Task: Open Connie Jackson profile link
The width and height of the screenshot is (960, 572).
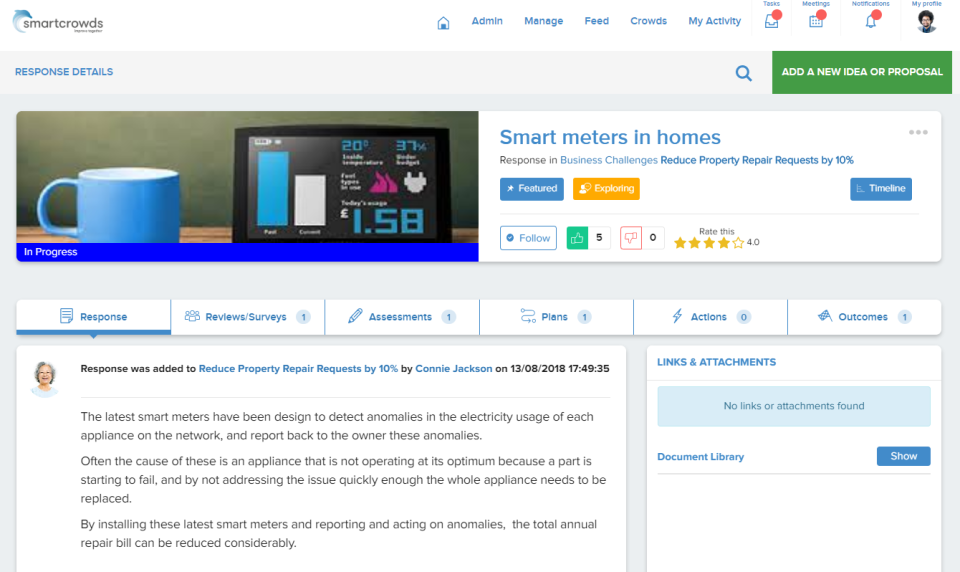Action: point(454,369)
